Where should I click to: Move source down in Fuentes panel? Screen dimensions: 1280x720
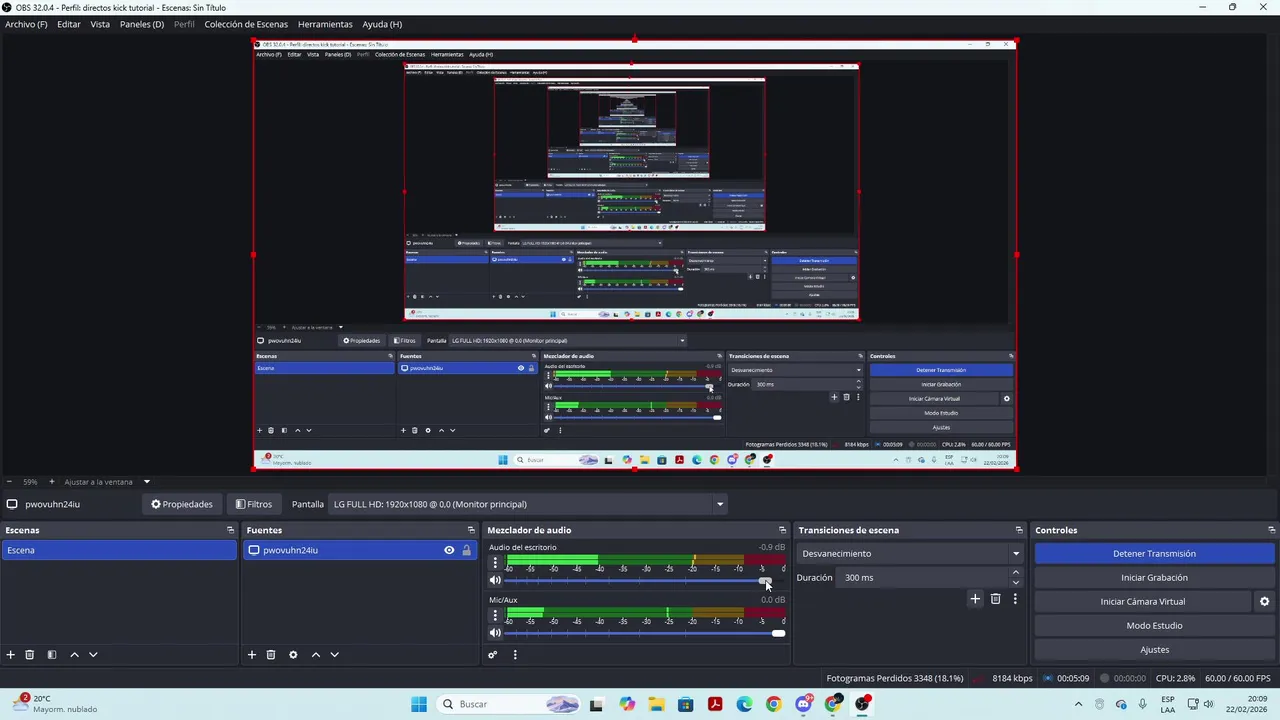click(334, 655)
